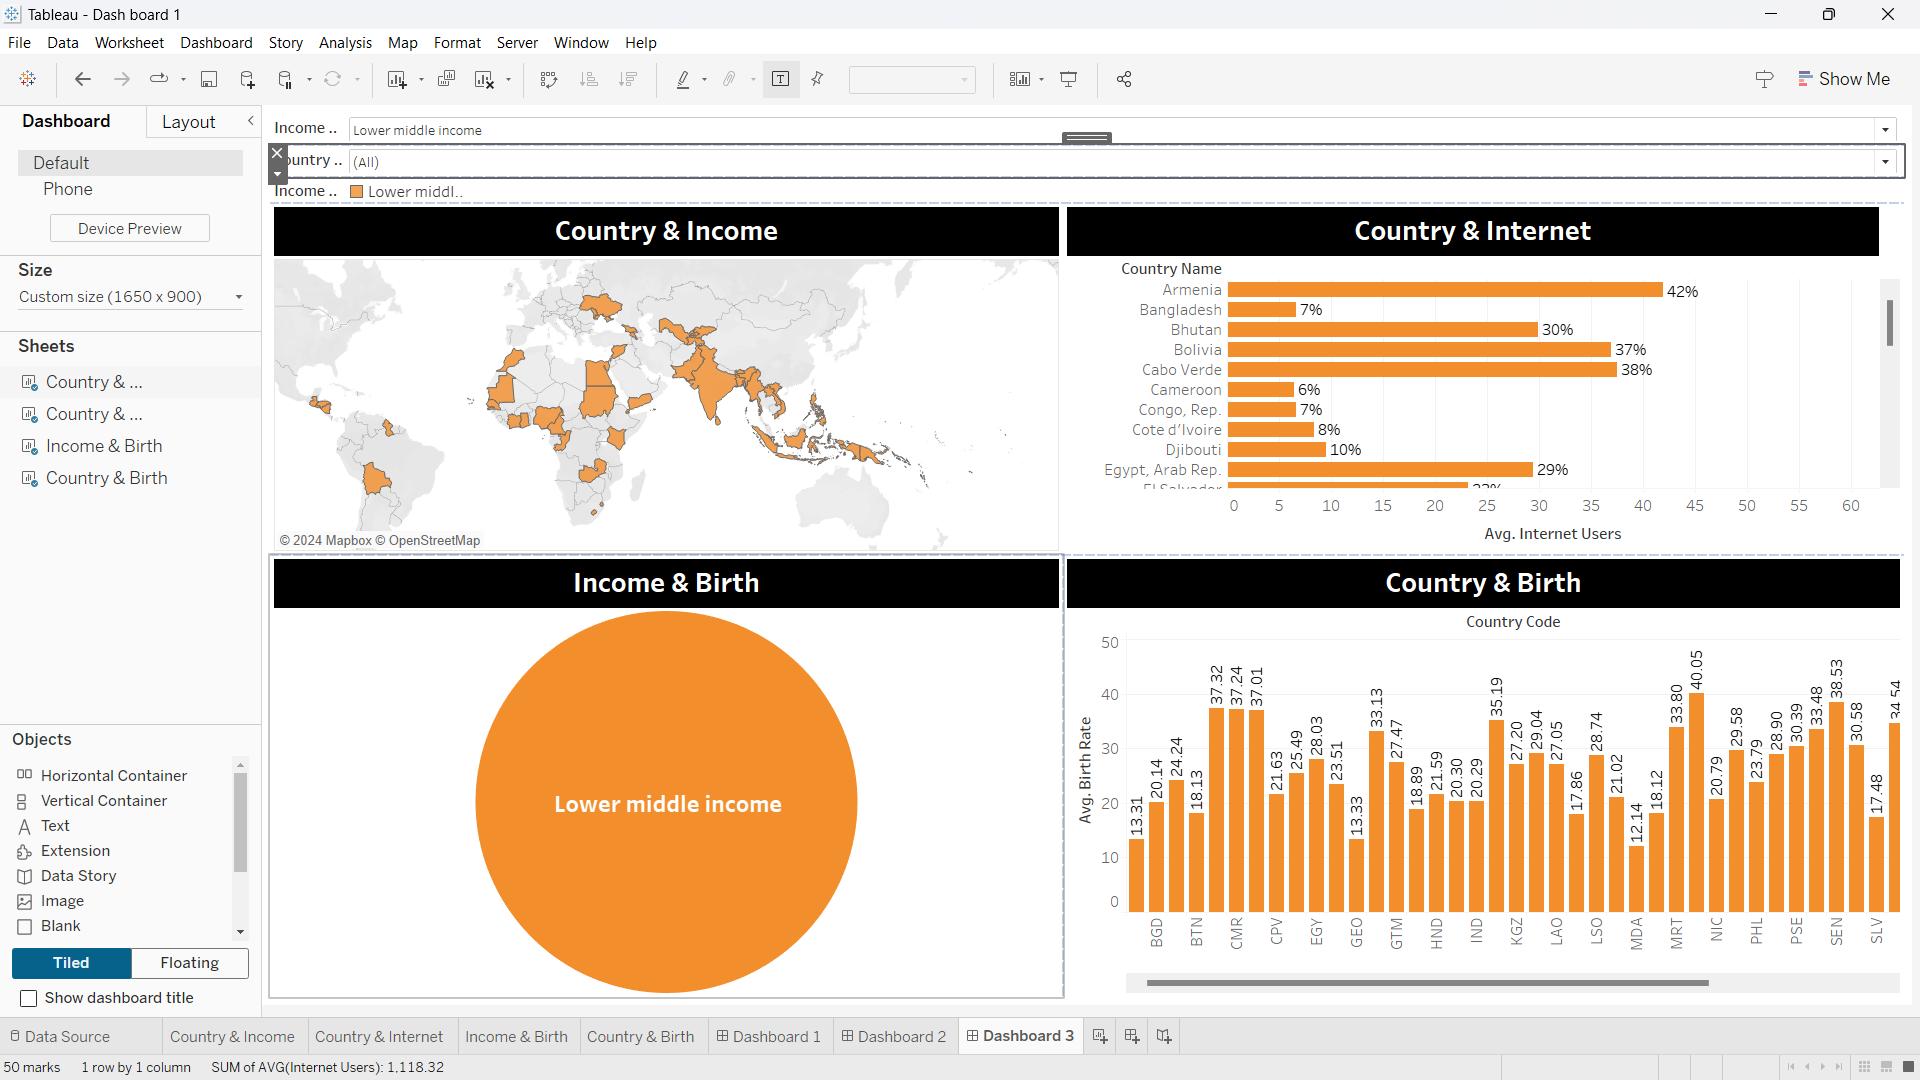Click the Fix Axes pin icon
Screen dimensions: 1920x1080
(x=817, y=79)
